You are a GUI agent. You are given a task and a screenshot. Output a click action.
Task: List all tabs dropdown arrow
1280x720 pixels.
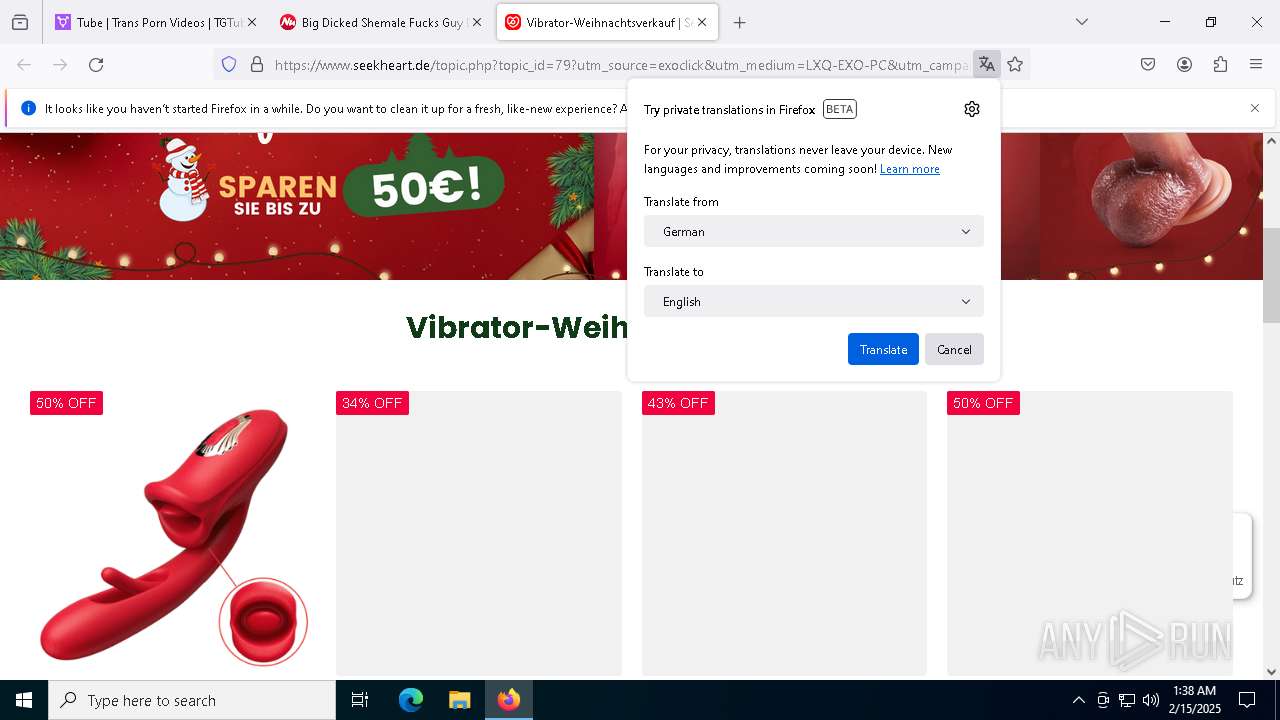point(1082,22)
